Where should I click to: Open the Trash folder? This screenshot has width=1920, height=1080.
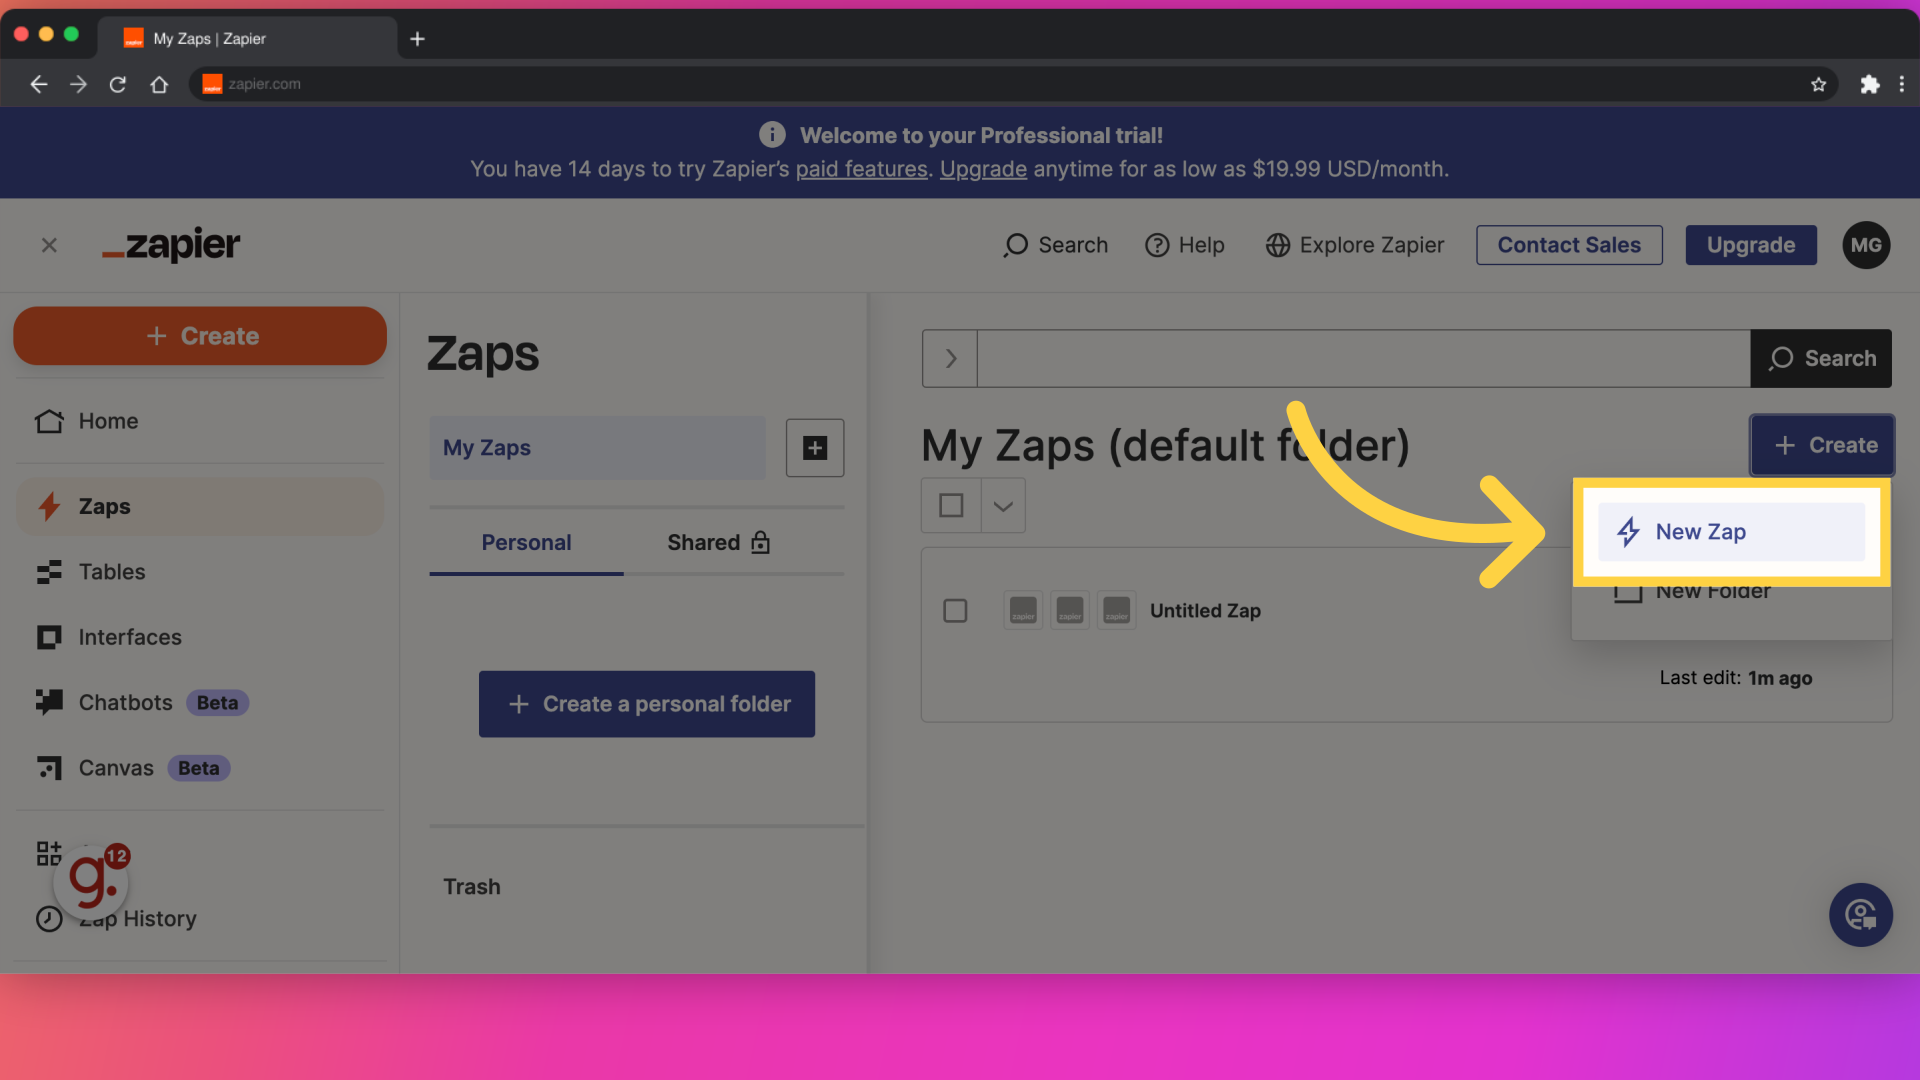[472, 887]
